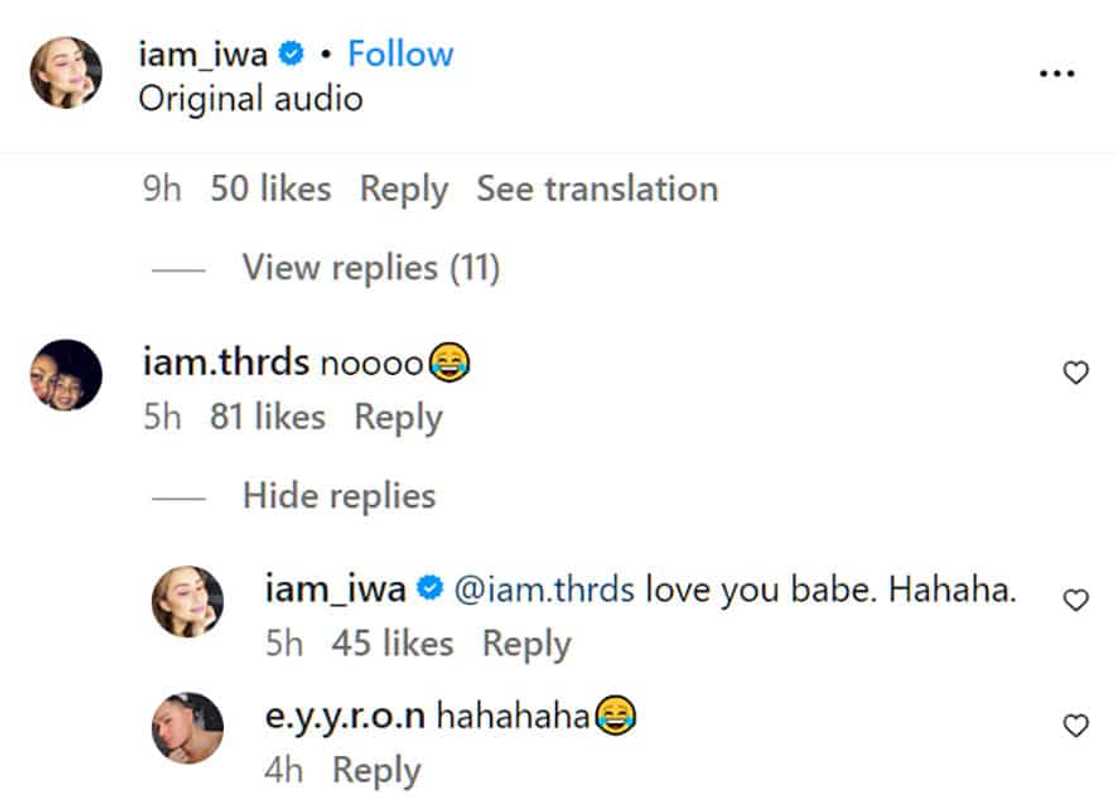
Task: Open the three-dot more options menu
Action: (x=1056, y=74)
